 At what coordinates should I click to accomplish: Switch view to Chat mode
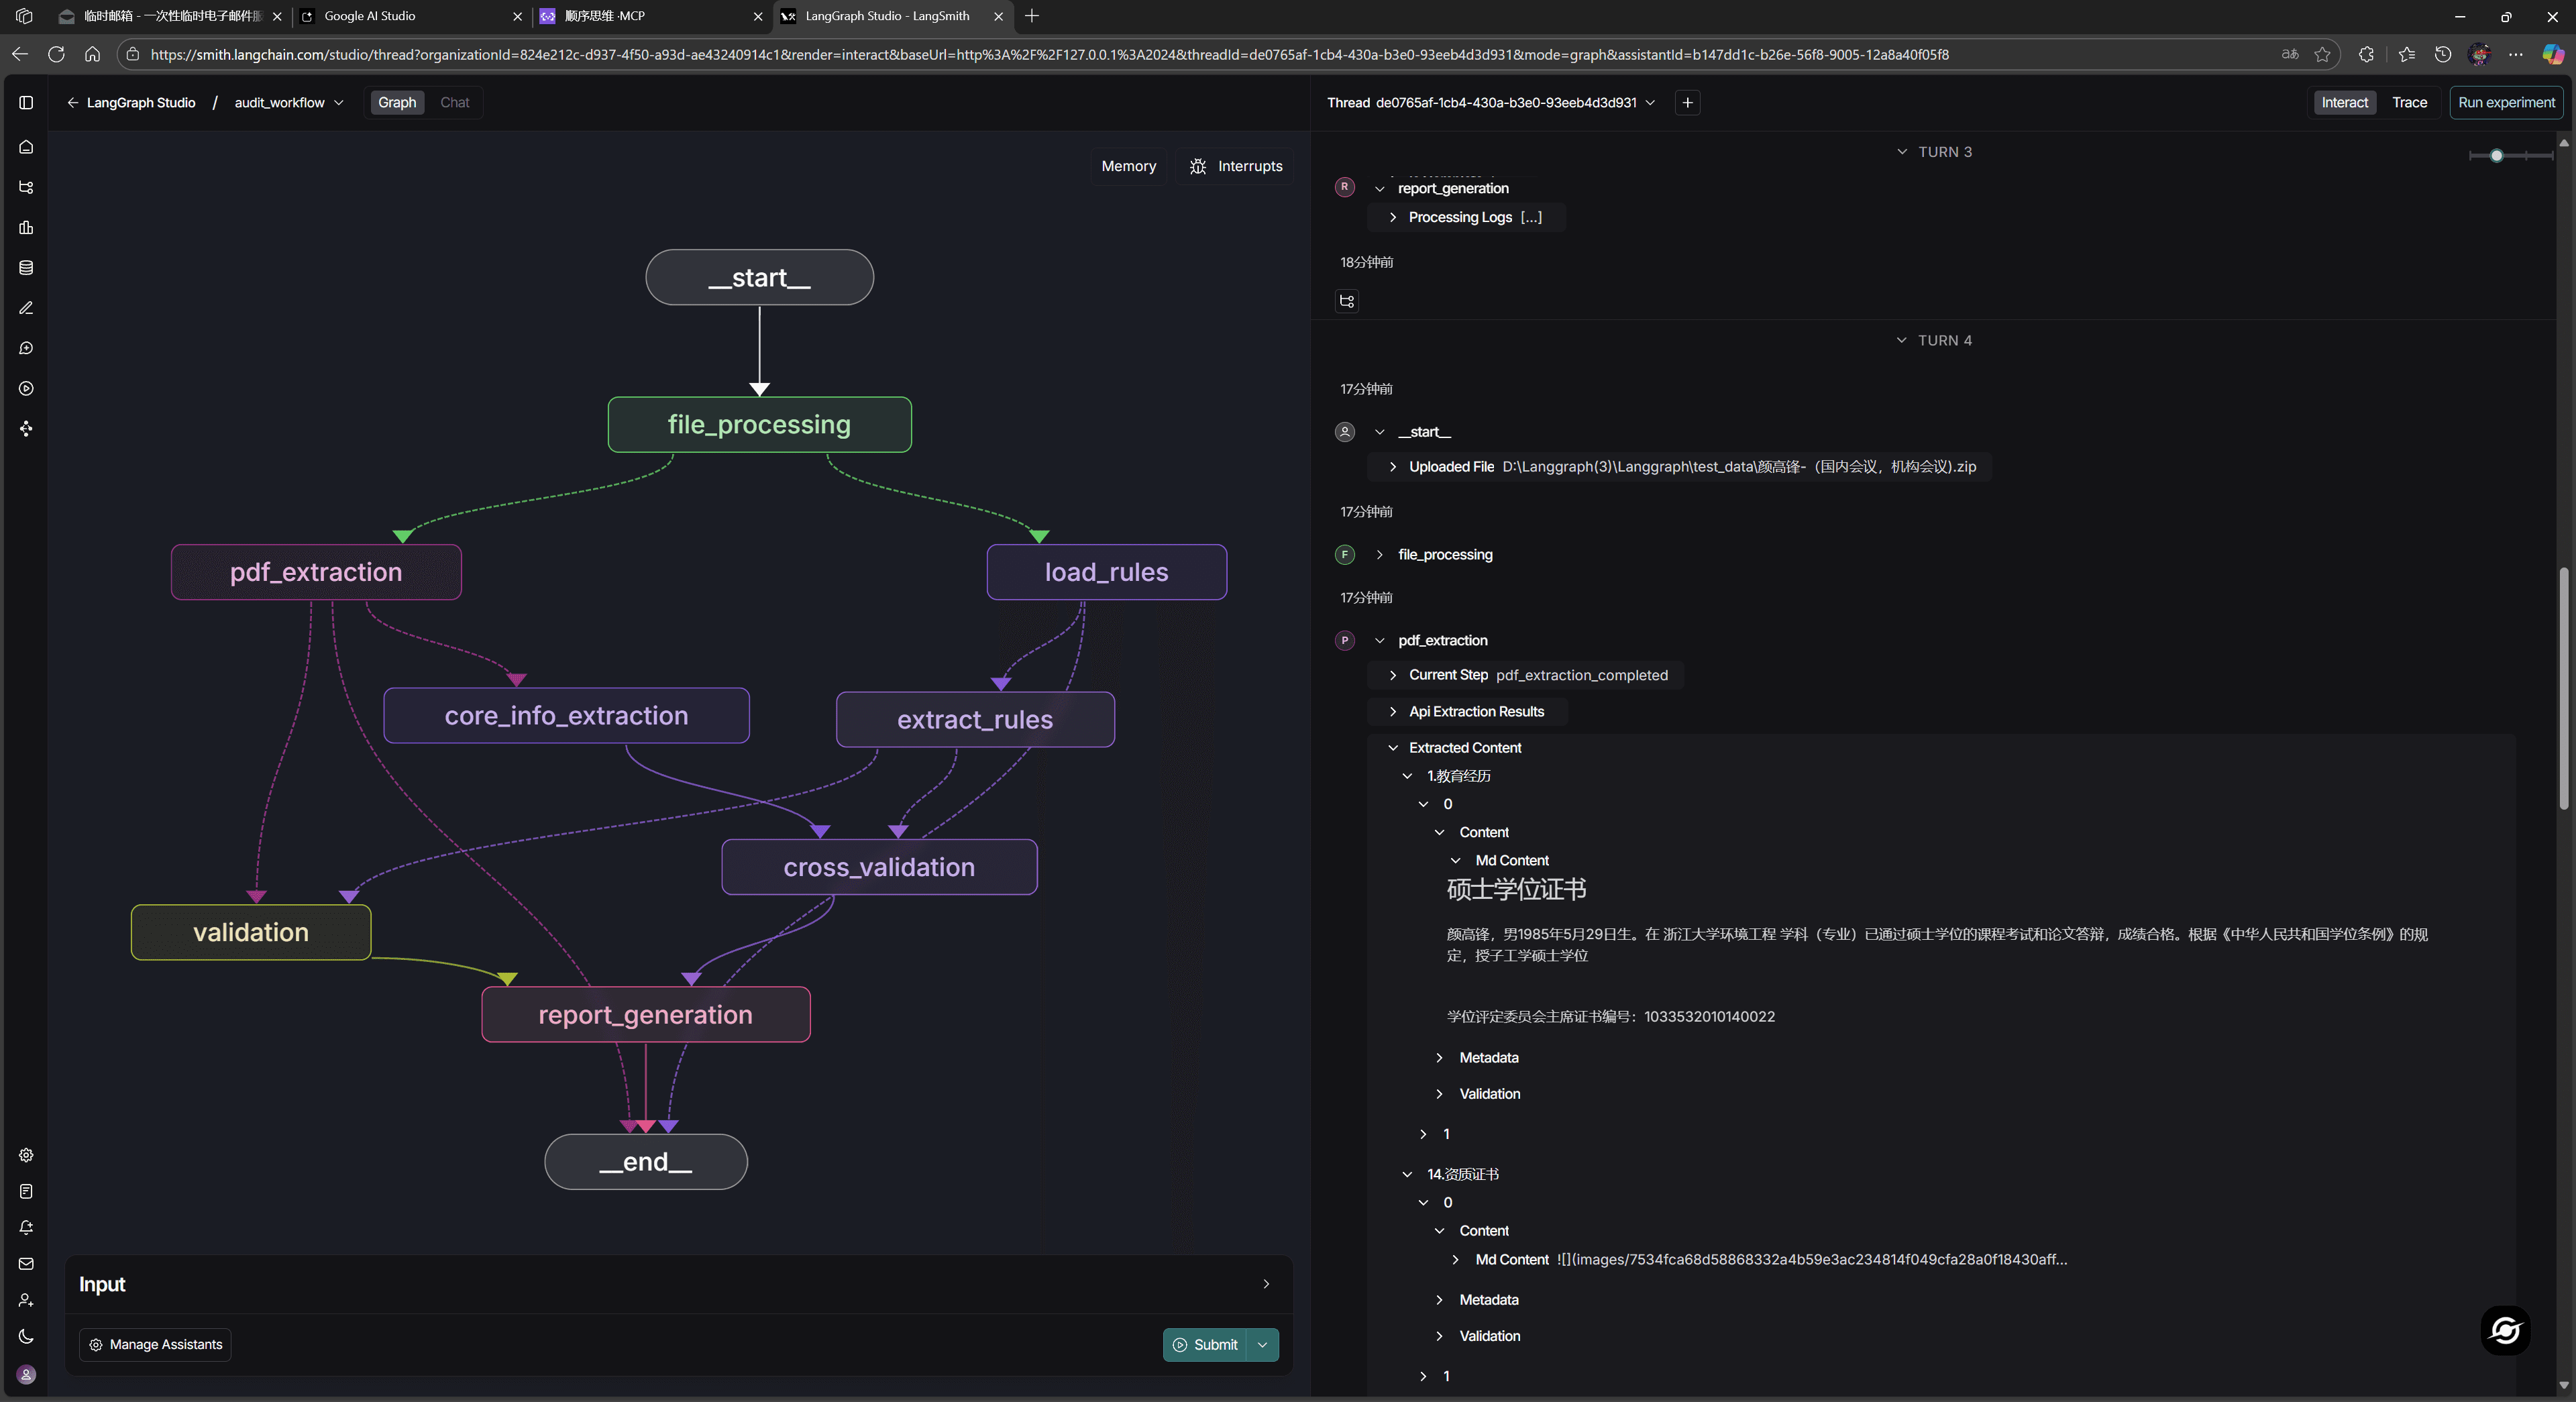[454, 102]
